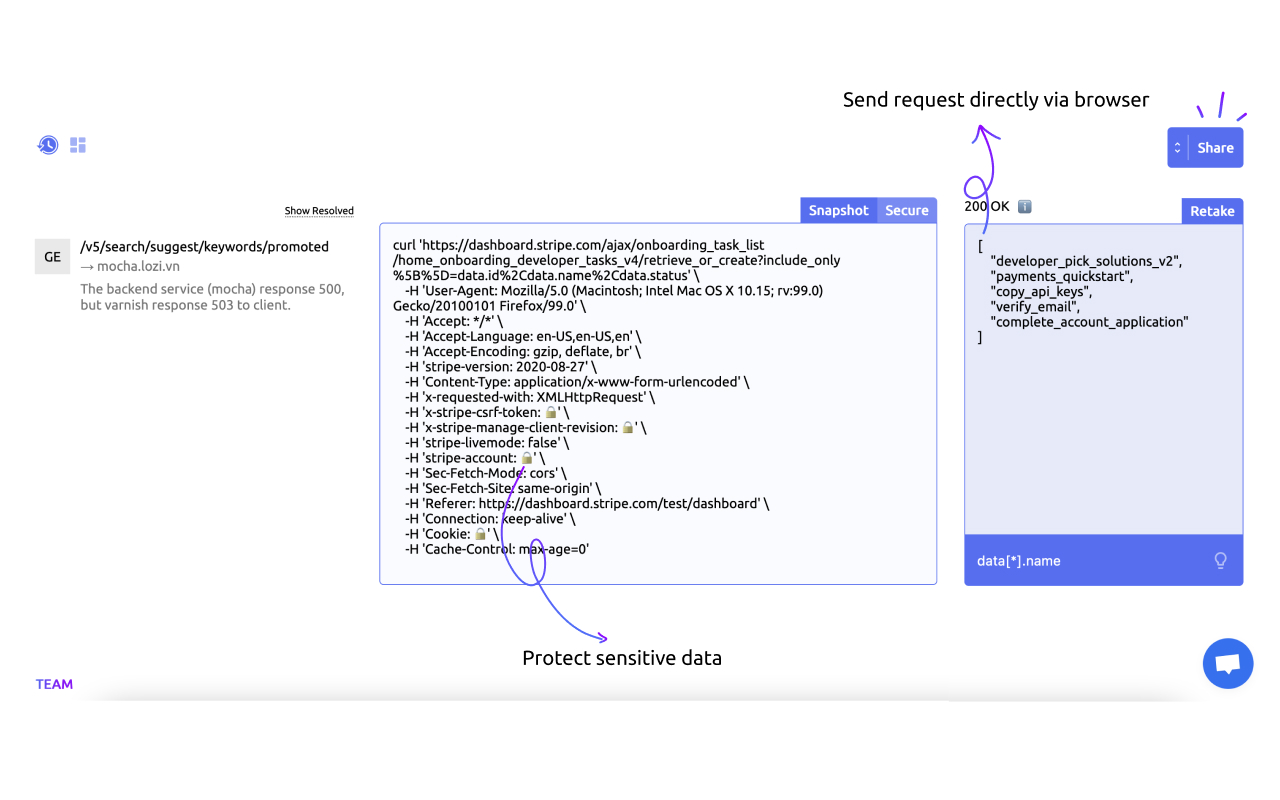Click the stripe-livemode false header line
1280x800 pixels.
[487, 442]
